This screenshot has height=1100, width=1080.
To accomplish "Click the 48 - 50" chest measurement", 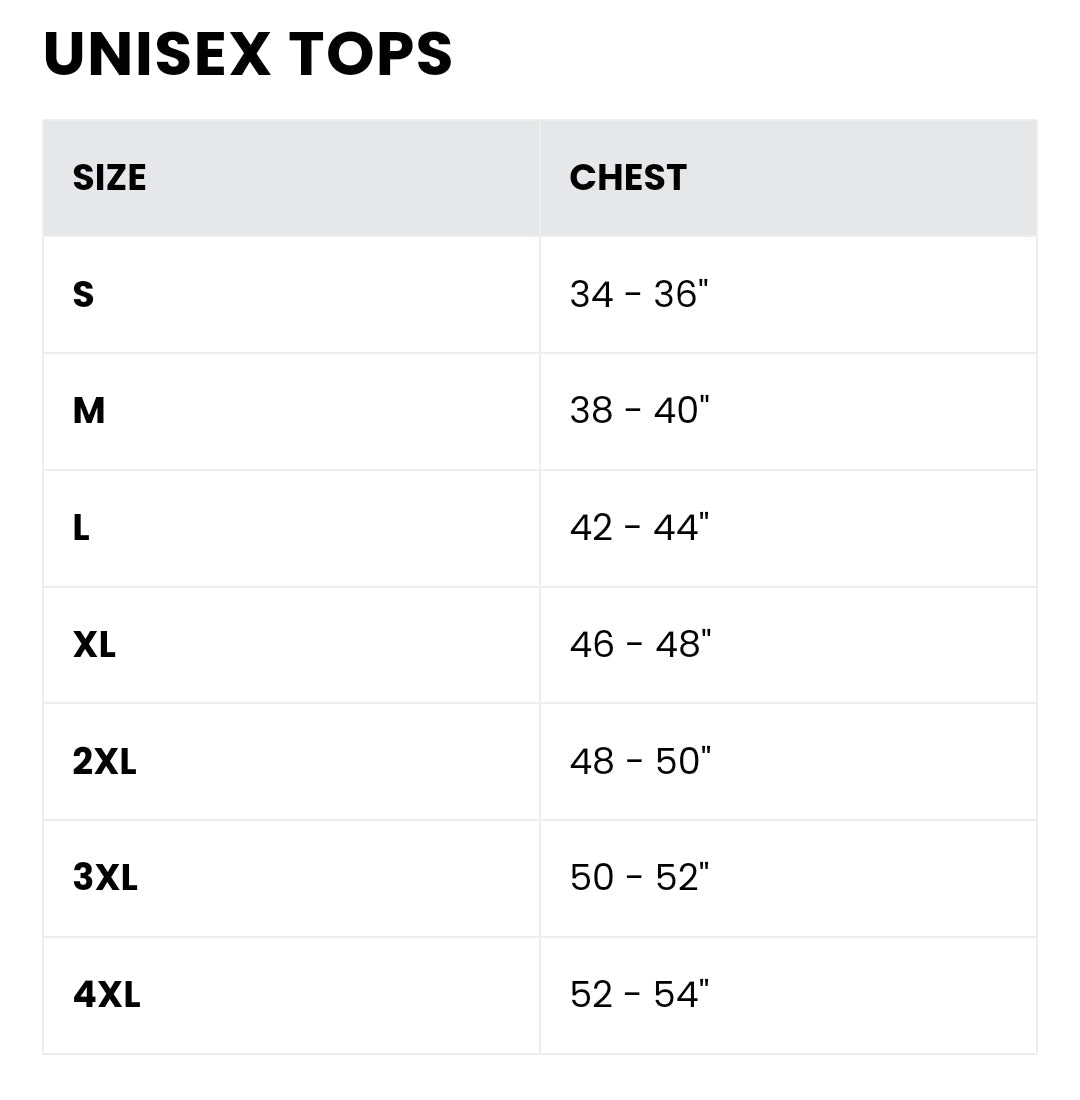I will pyautogui.click(x=640, y=762).
